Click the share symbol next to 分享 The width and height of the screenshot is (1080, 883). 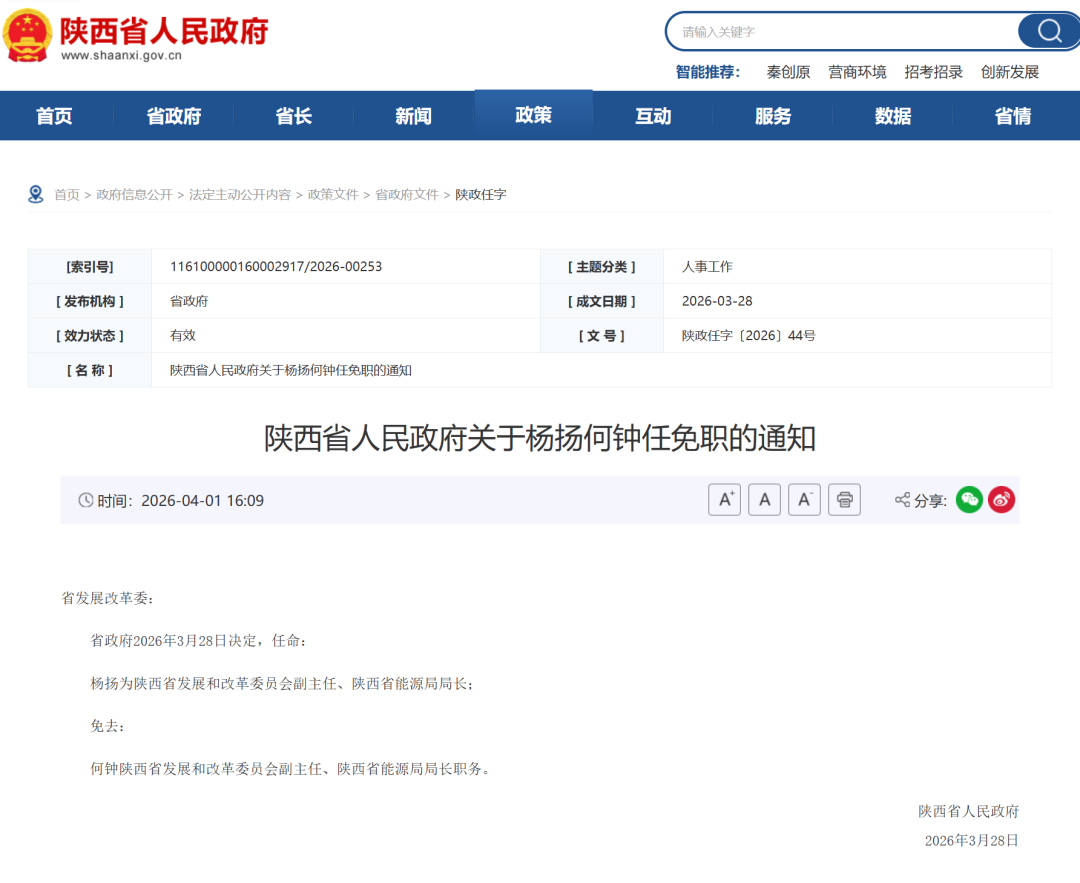click(x=901, y=499)
